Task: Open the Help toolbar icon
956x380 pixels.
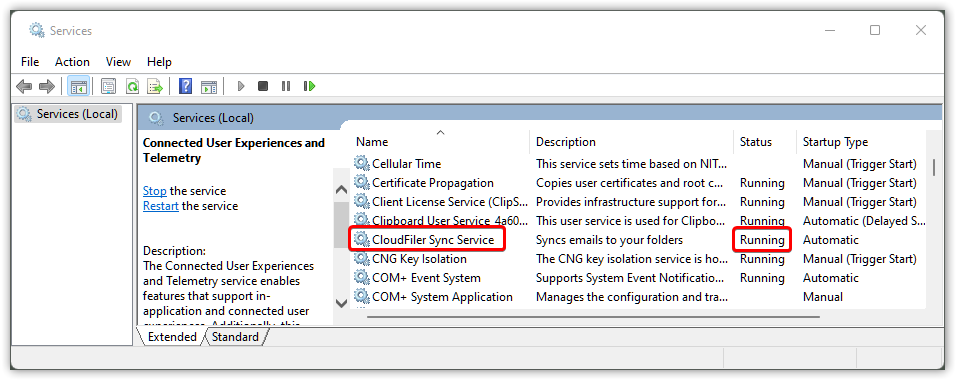Action: coord(185,86)
